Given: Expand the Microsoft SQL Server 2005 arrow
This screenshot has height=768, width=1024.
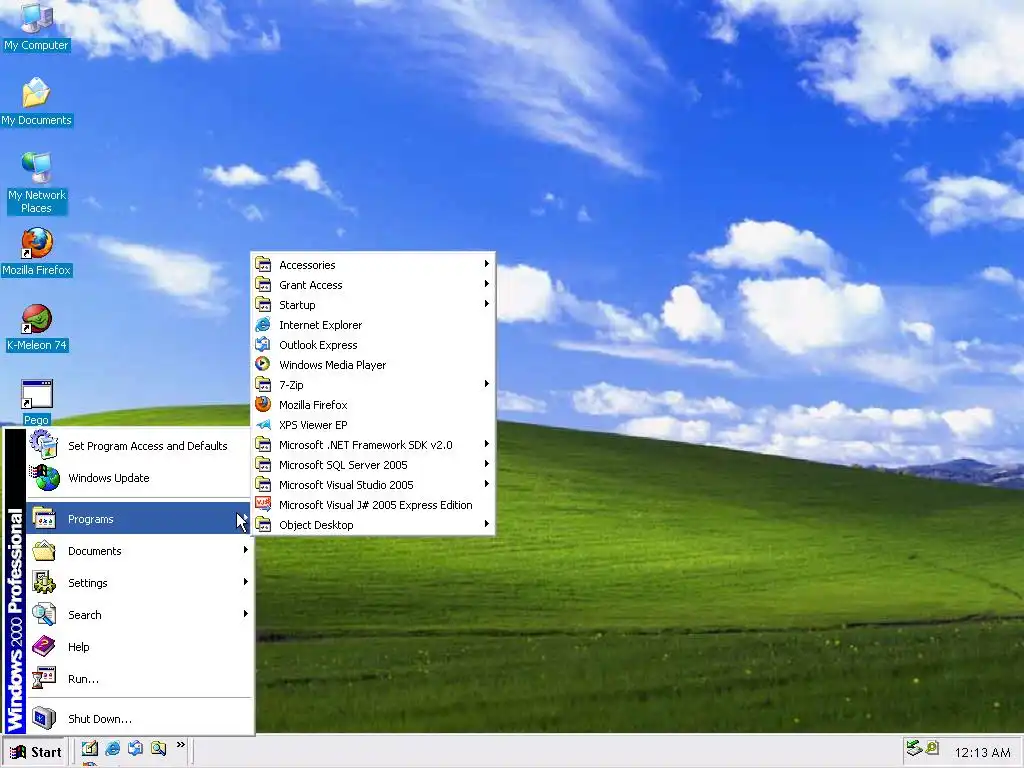Looking at the screenshot, I should click(487, 464).
